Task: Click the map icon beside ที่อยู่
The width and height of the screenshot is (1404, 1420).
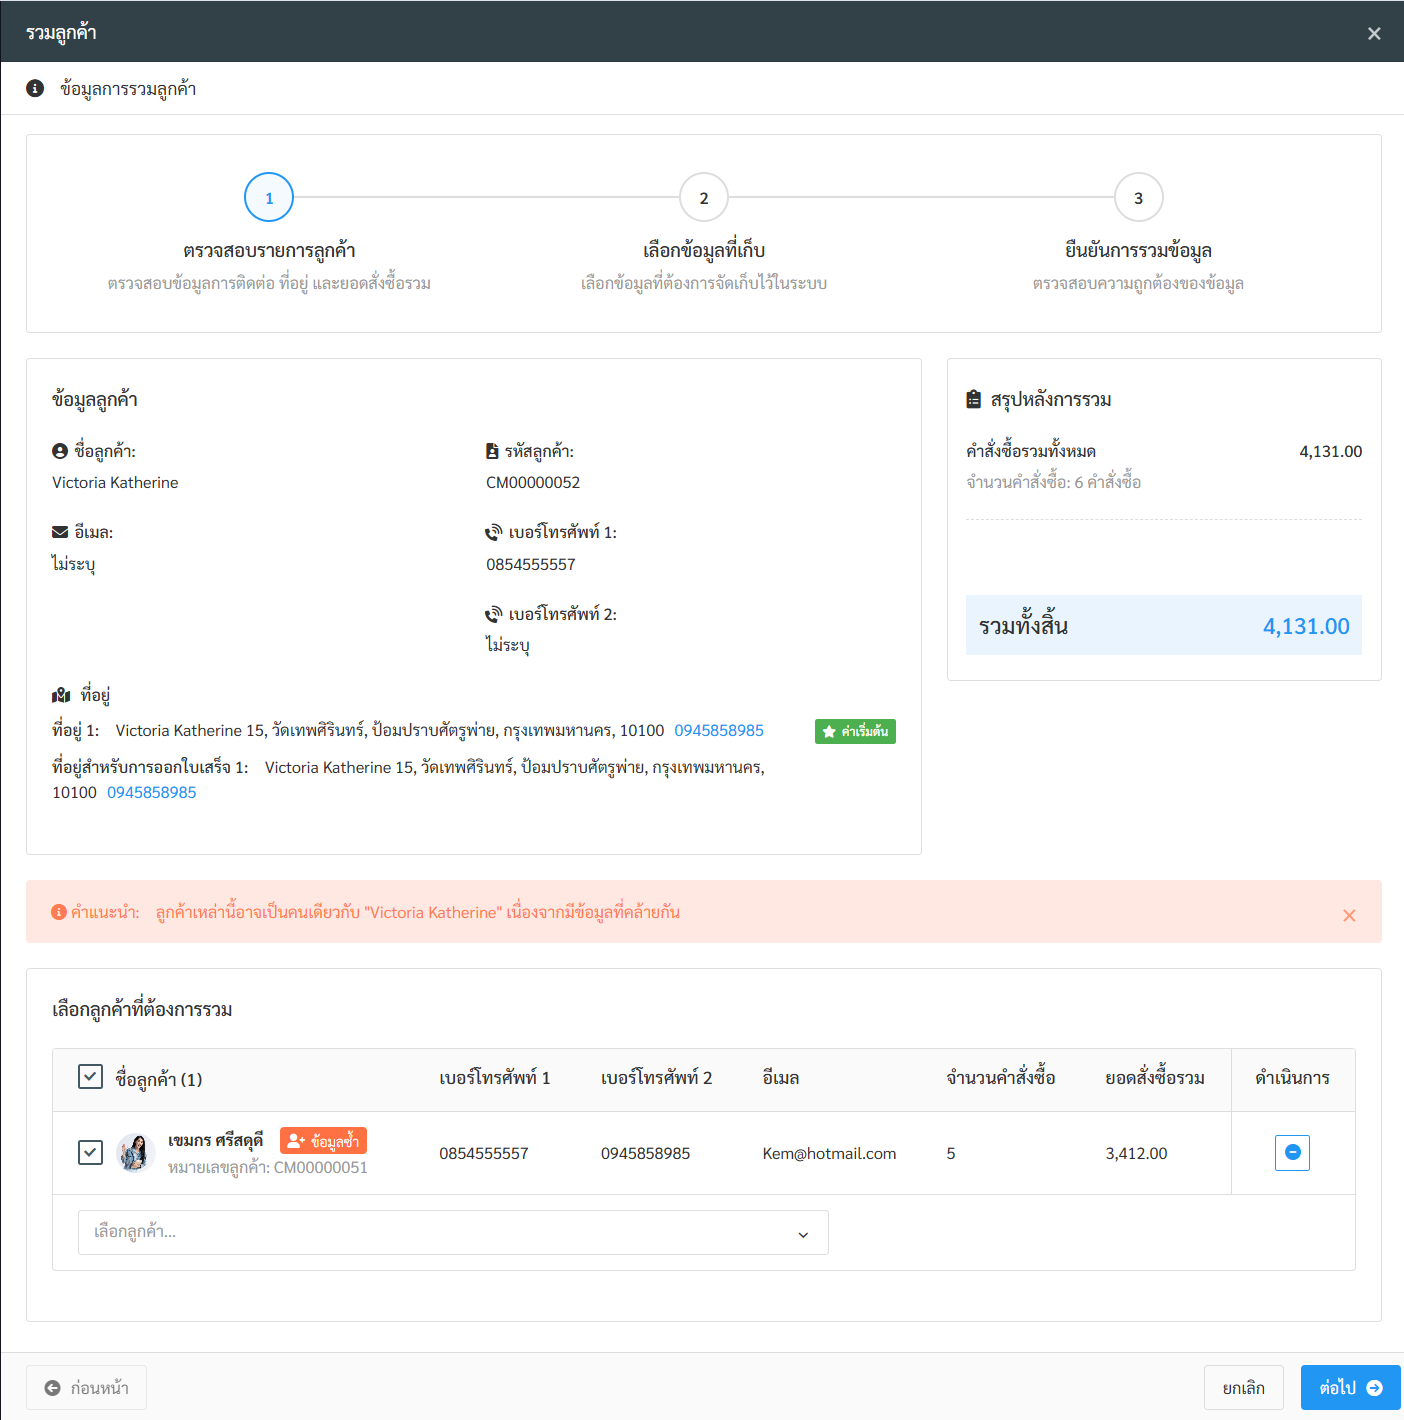Action: [x=61, y=695]
